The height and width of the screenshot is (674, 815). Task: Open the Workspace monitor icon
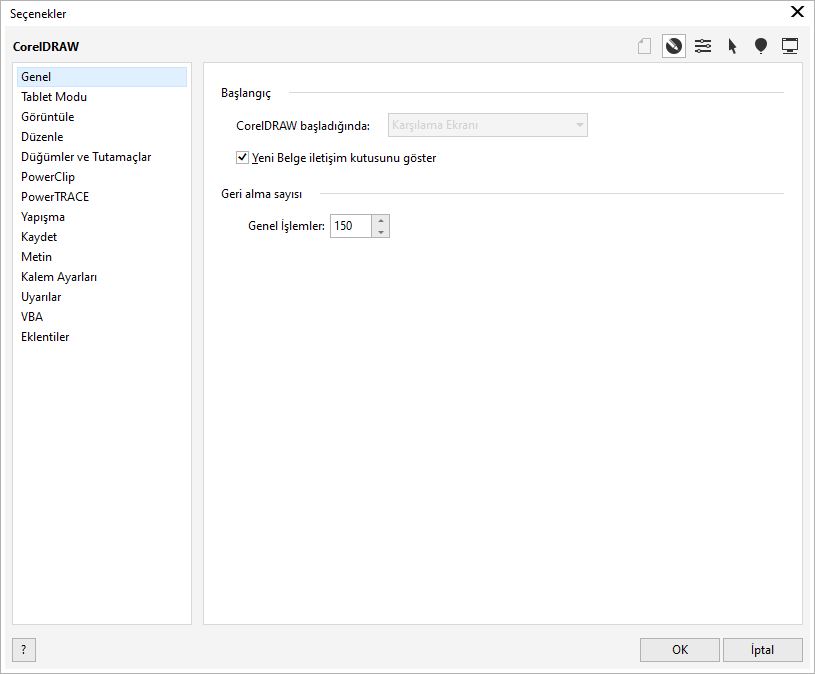click(x=790, y=46)
